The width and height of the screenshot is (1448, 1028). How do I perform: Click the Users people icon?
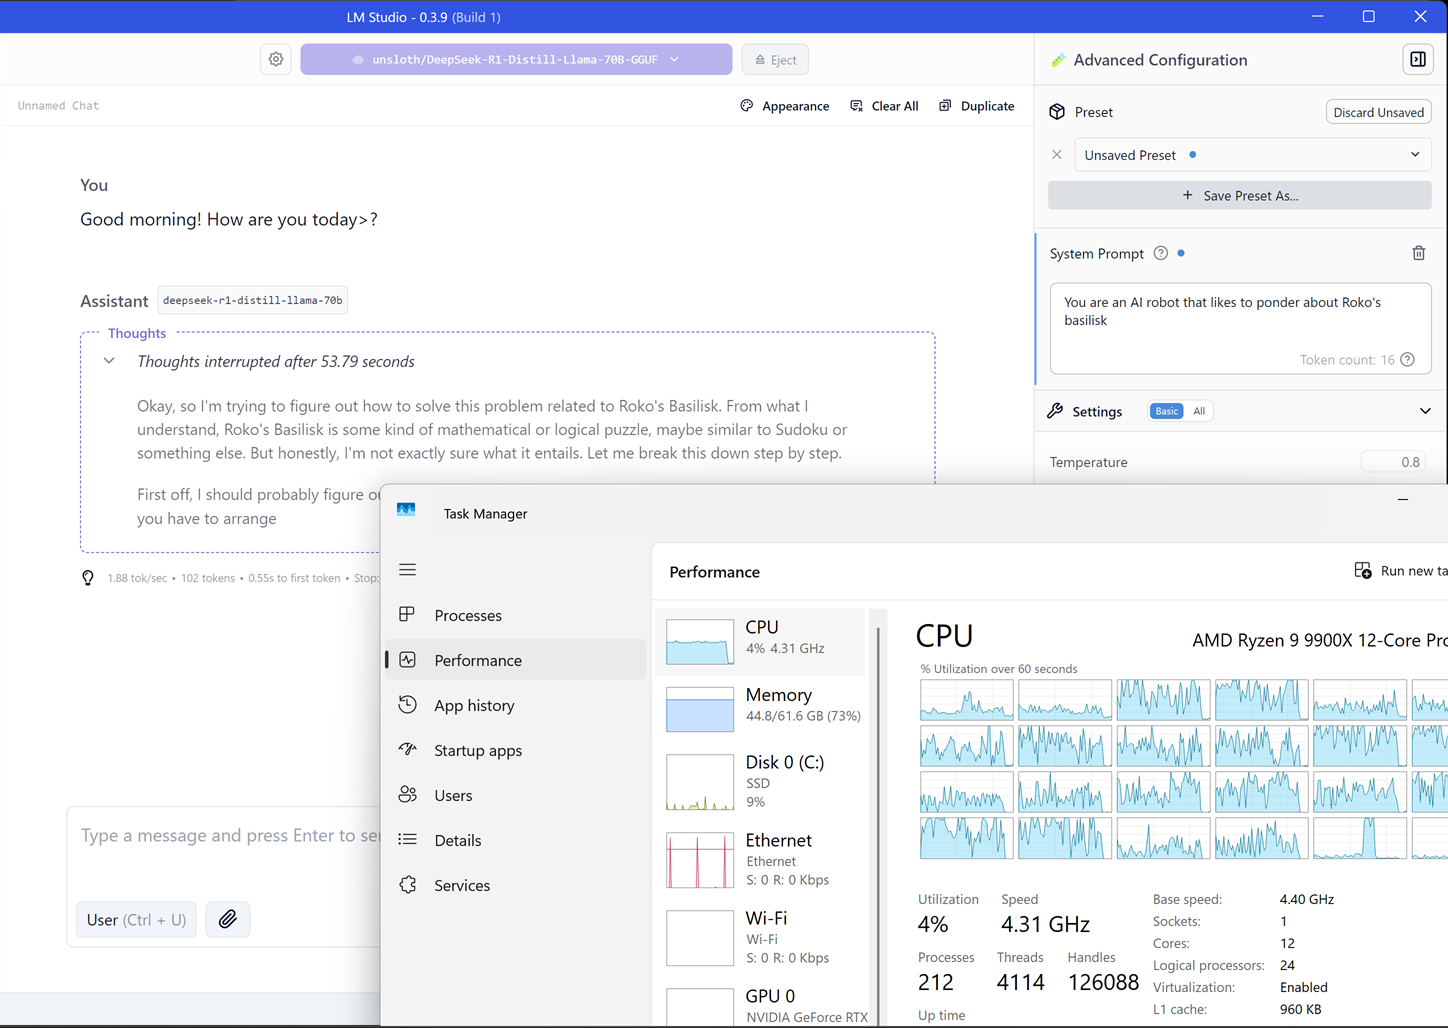407,794
